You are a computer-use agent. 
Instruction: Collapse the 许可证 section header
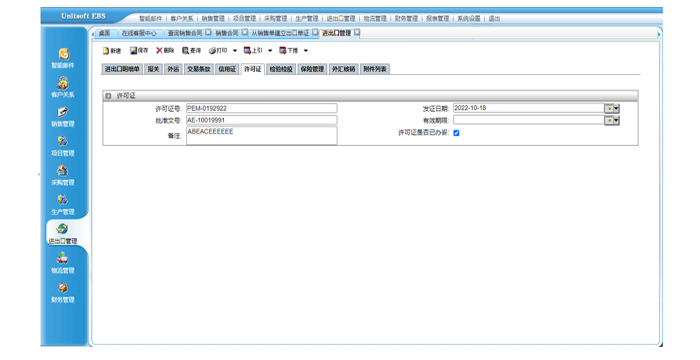pyautogui.click(x=108, y=96)
